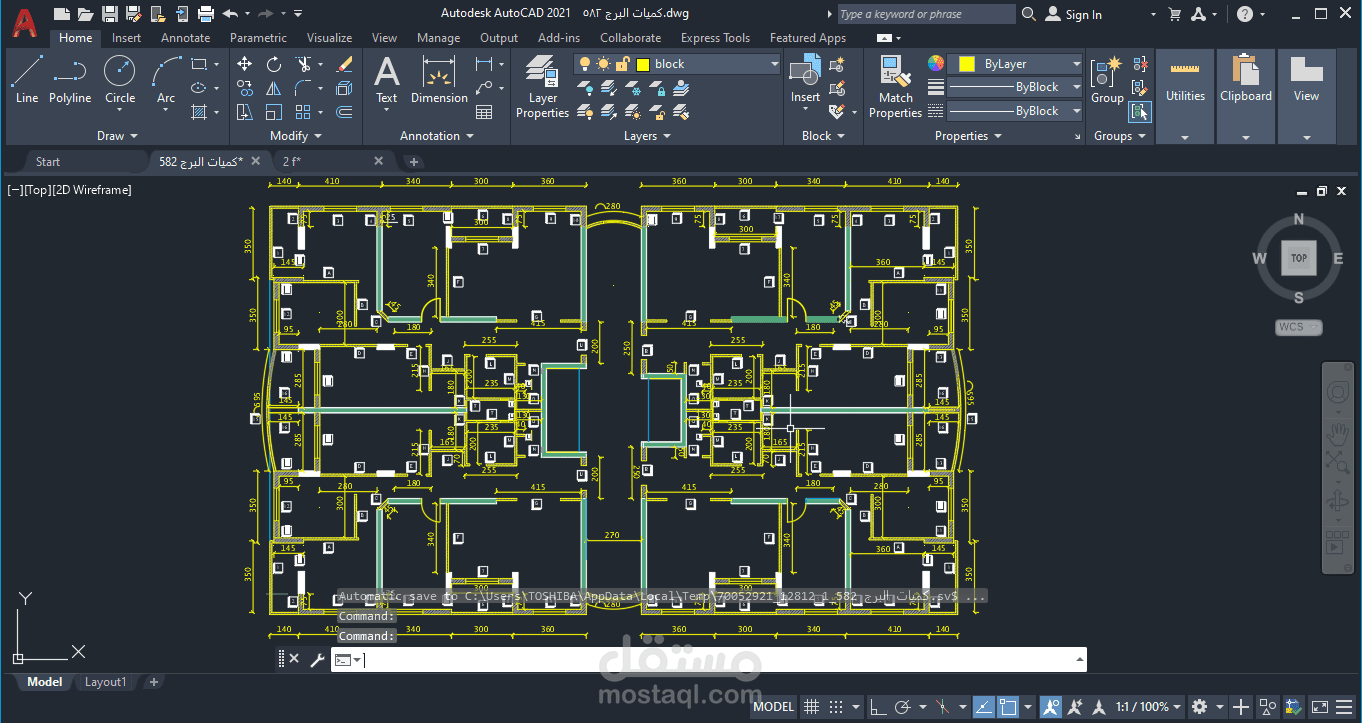1362x723 pixels.
Task: Click the Pan hand in navigation bar
Action: (1338, 434)
